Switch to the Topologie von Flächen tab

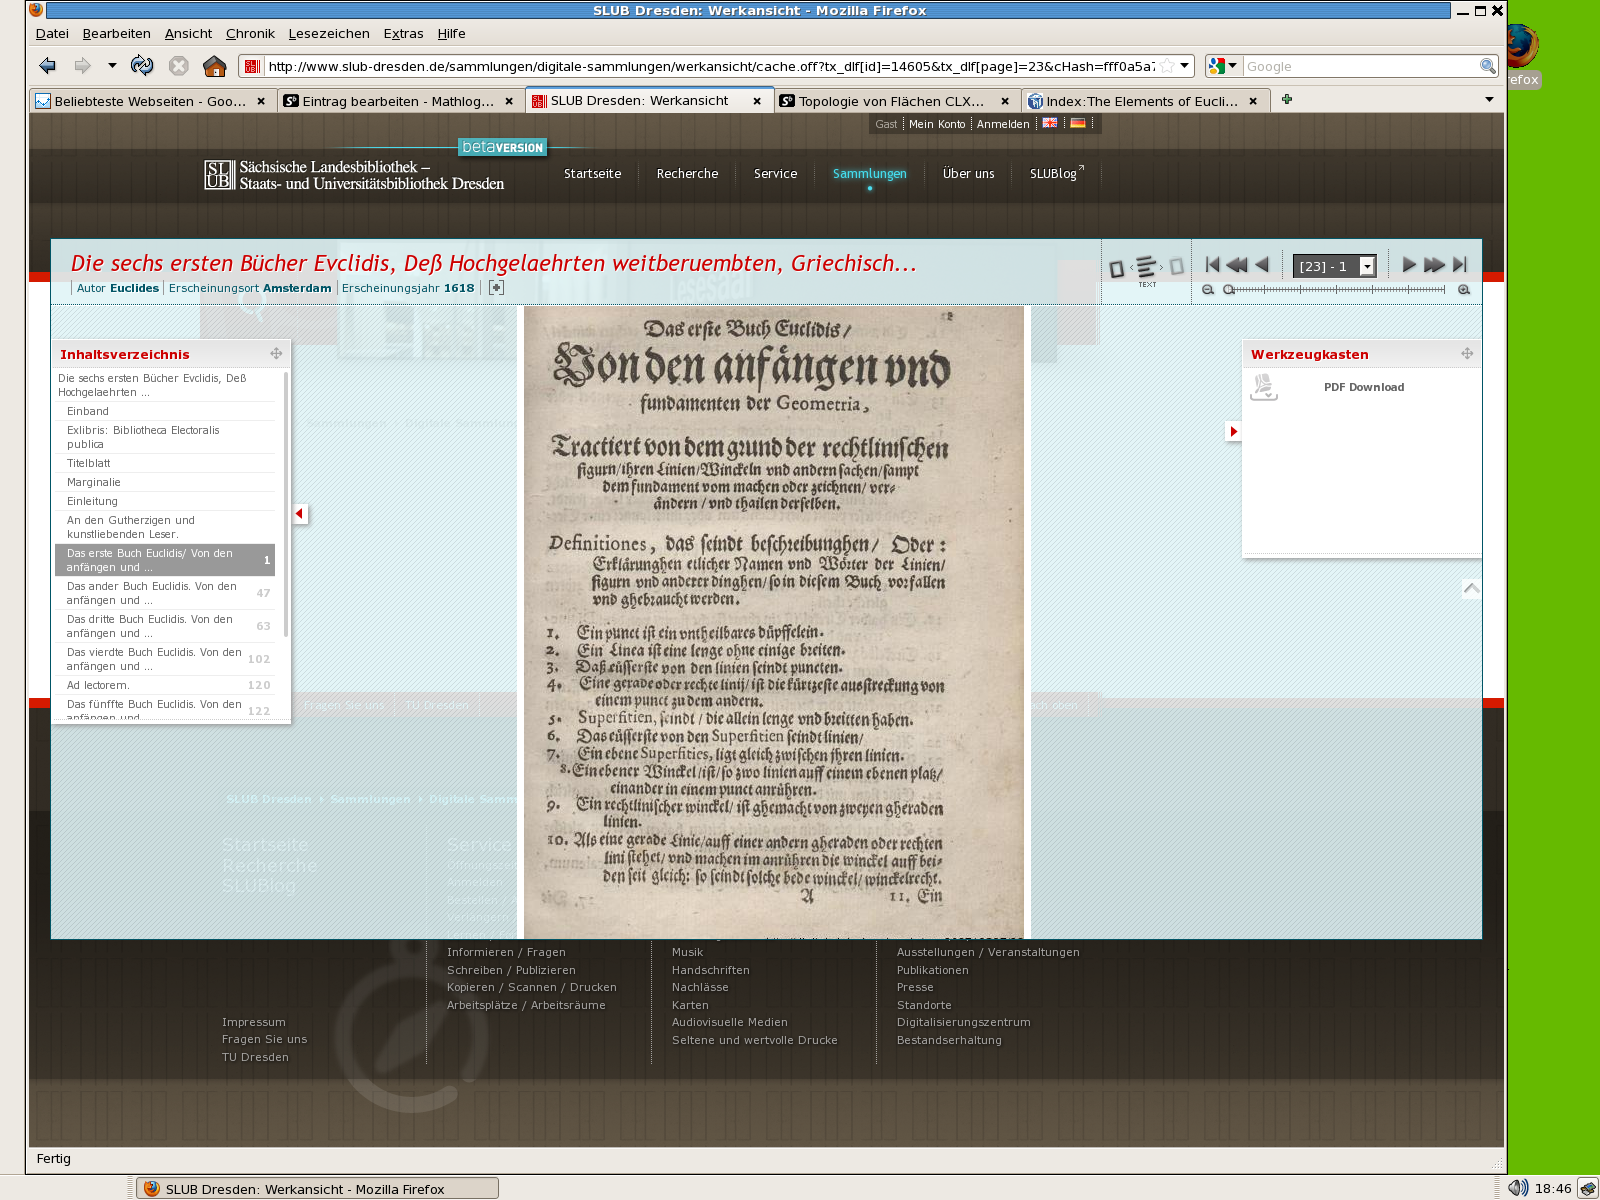[890, 101]
